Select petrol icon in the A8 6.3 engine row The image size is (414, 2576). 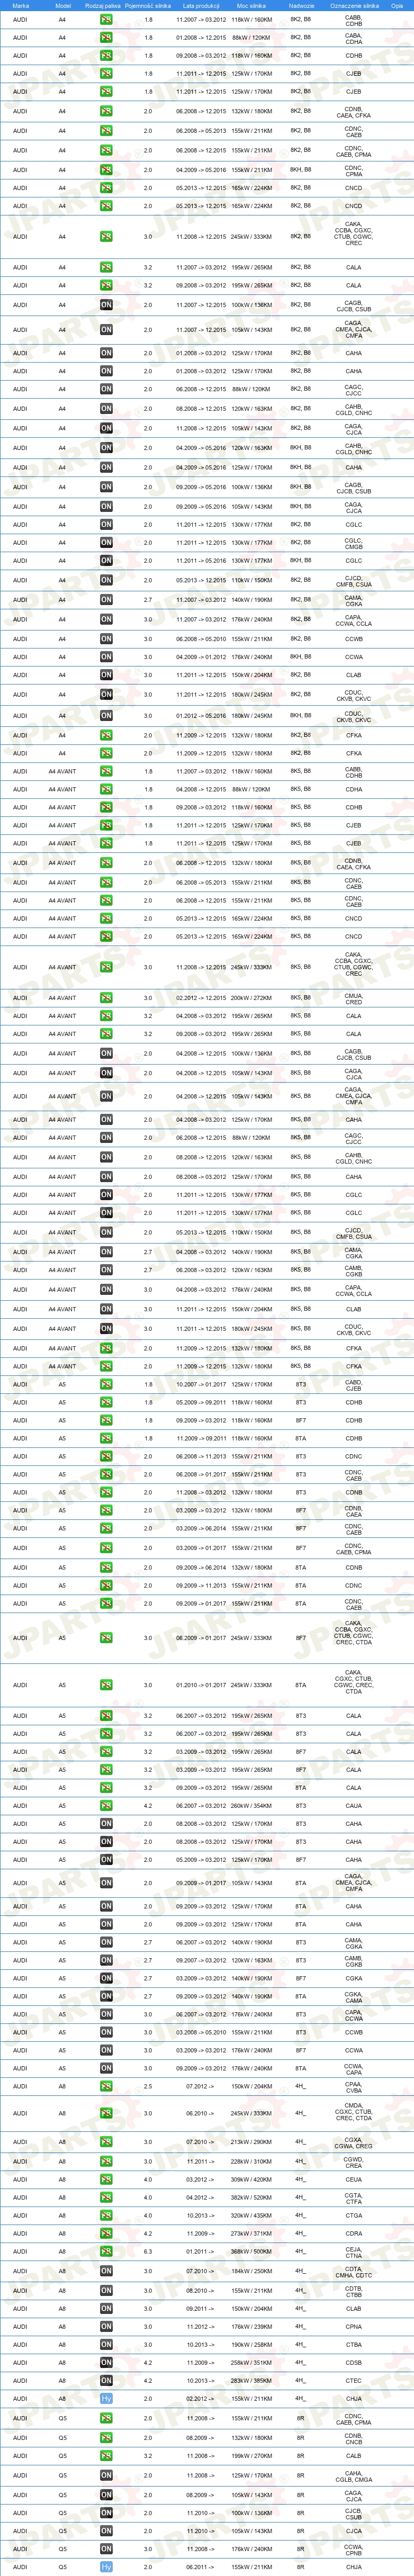pyautogui.click(x=106, y=2251)
